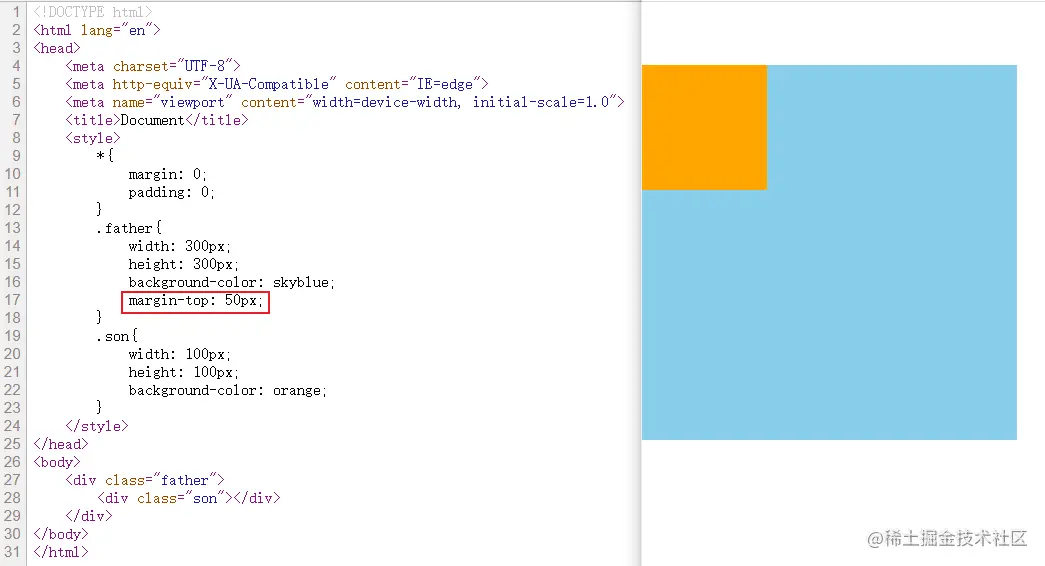This screenshot has height=566, width=1045.
Task: Click background-color: skyblue declaration
Action: coord(231,282)
